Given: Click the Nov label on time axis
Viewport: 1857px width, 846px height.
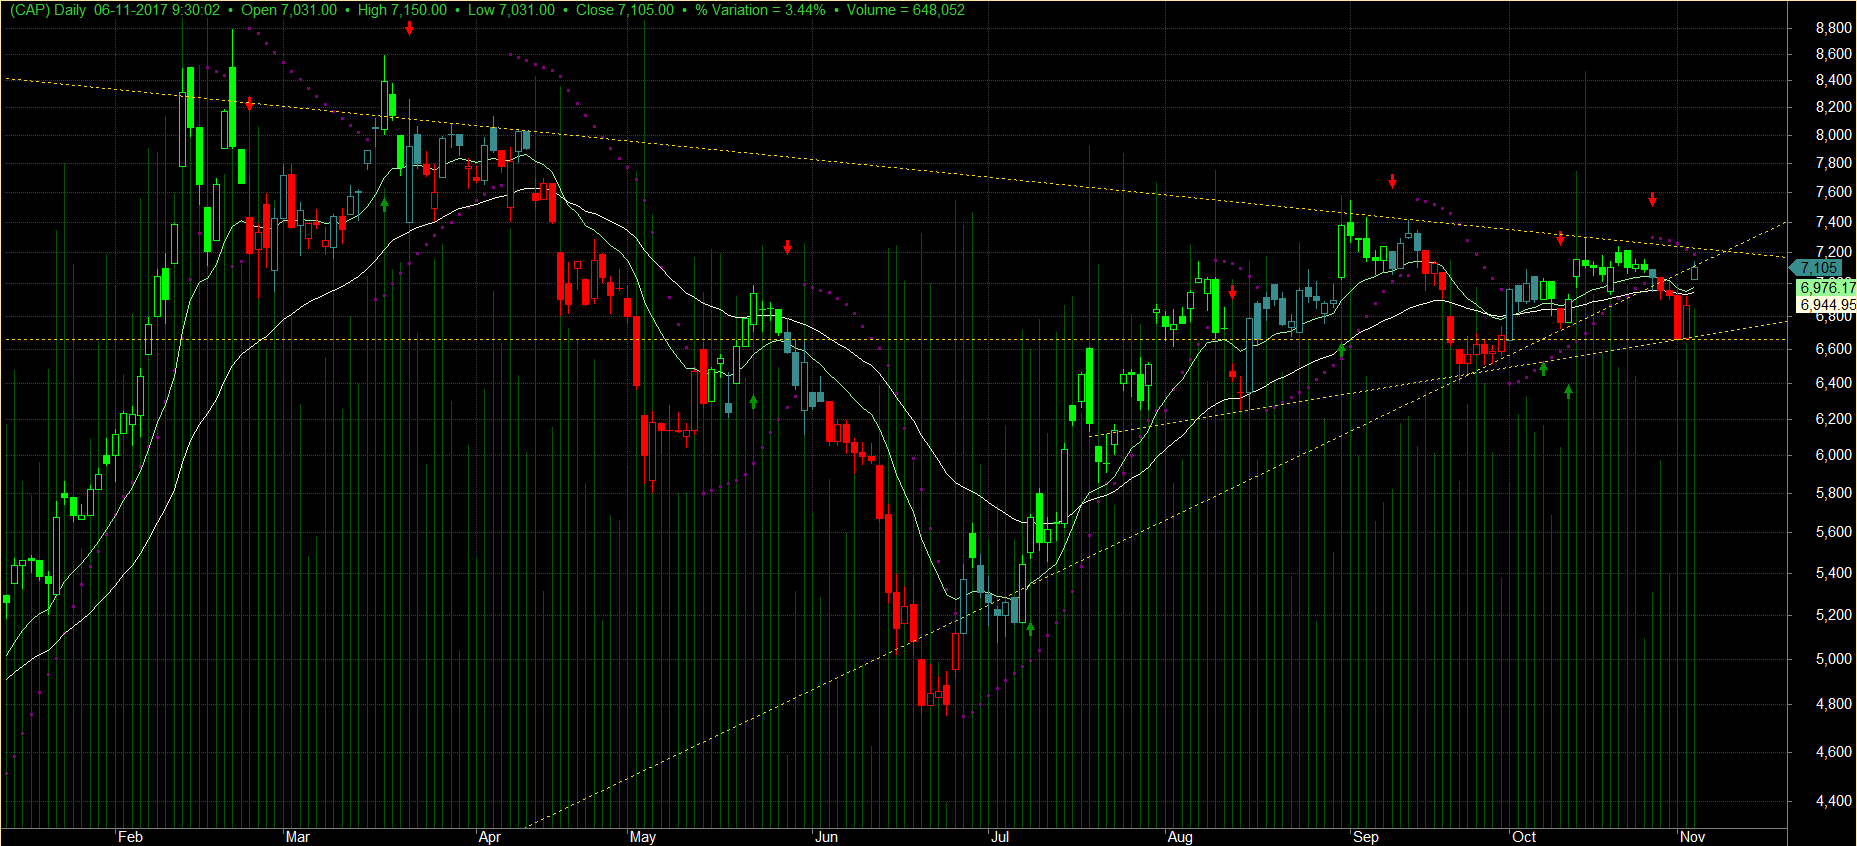Looking at the screenshot, I should click(1692, 837).
